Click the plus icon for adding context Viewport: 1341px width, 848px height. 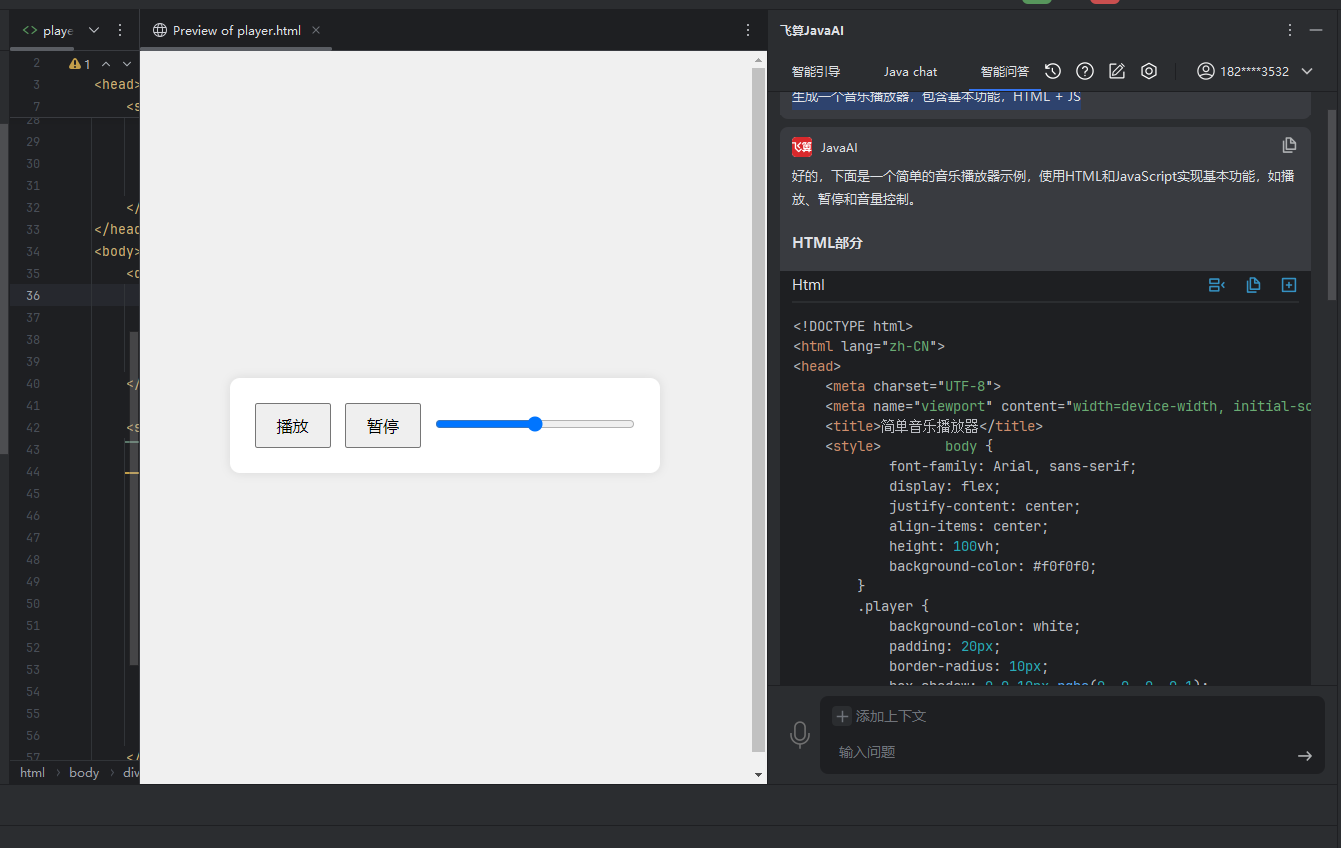[x=842, y=716]
